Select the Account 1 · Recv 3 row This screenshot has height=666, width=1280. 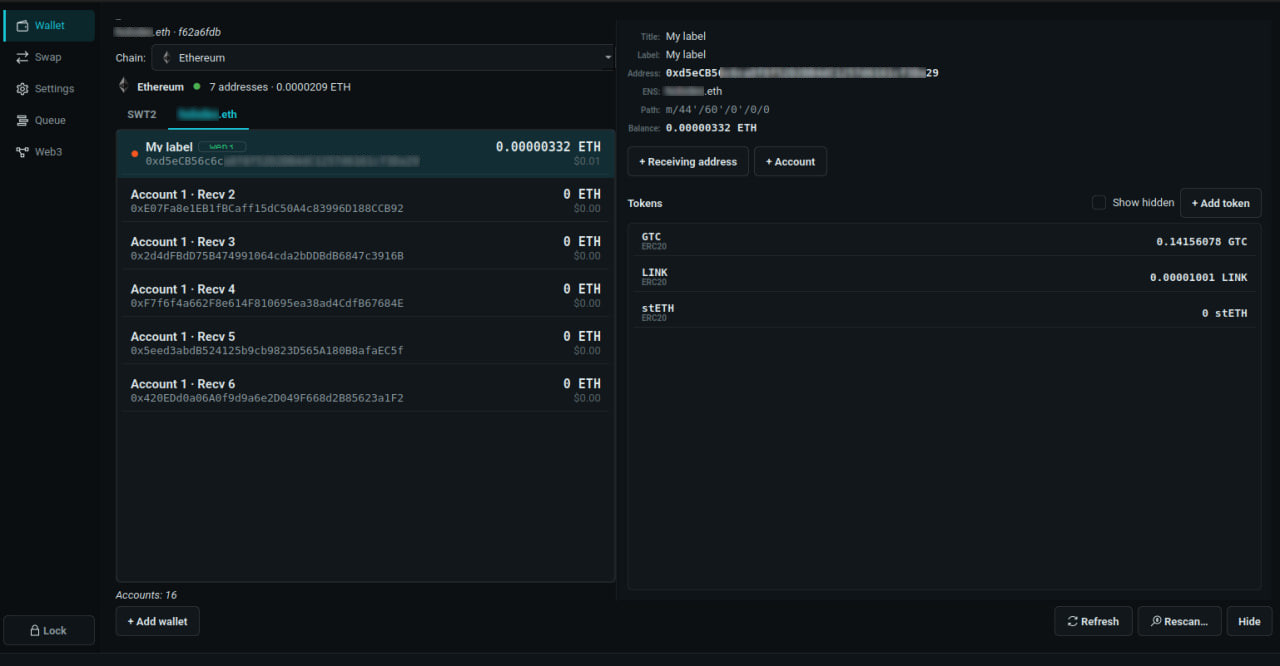(x=366, y=248)
